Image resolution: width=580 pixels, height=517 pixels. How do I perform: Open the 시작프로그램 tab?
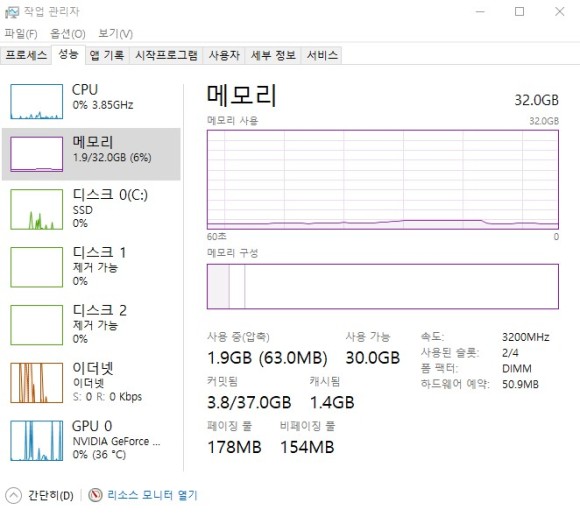[x=166, y=55]
